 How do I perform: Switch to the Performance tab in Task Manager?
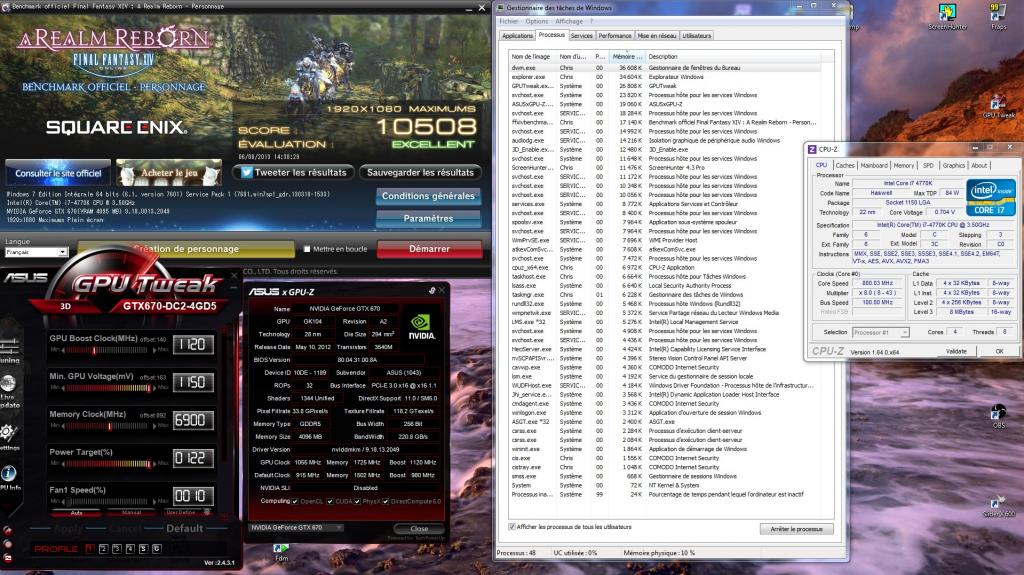coord(615,35)
